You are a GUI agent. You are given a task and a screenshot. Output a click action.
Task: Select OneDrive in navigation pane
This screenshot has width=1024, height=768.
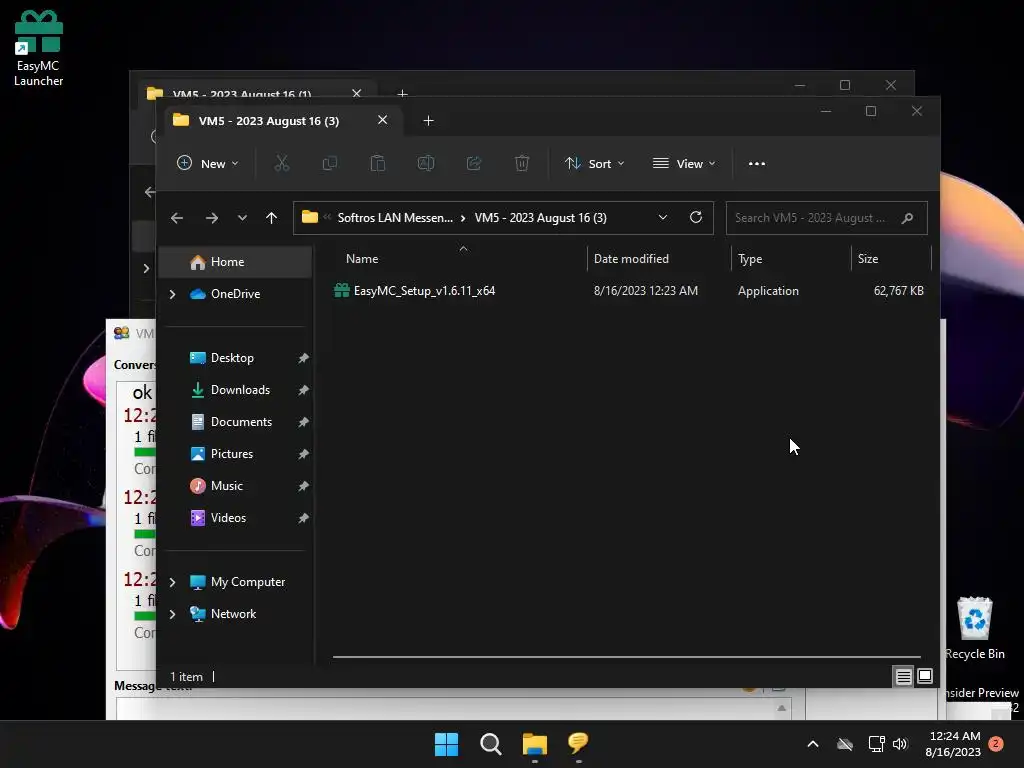225,294
